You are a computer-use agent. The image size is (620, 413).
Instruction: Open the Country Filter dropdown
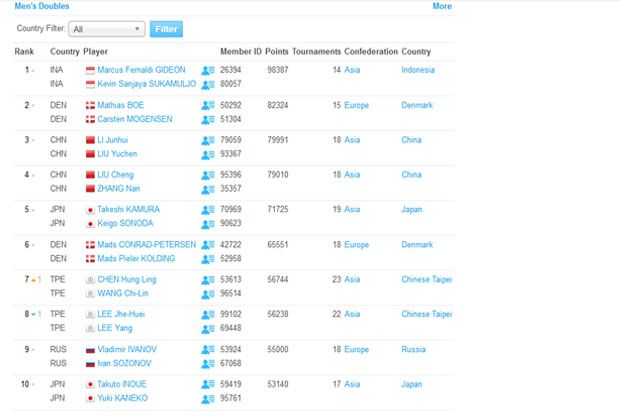(x=107, y=29)
